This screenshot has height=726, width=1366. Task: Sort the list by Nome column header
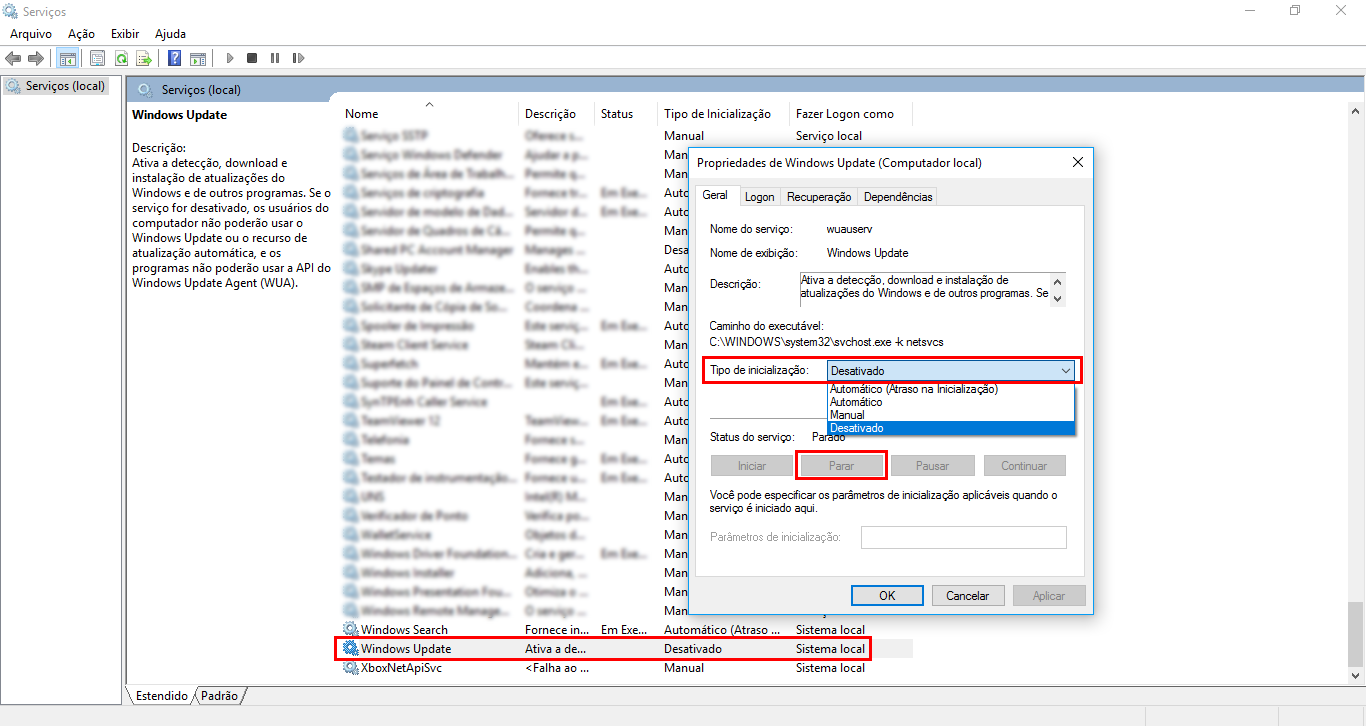point(429,113)
